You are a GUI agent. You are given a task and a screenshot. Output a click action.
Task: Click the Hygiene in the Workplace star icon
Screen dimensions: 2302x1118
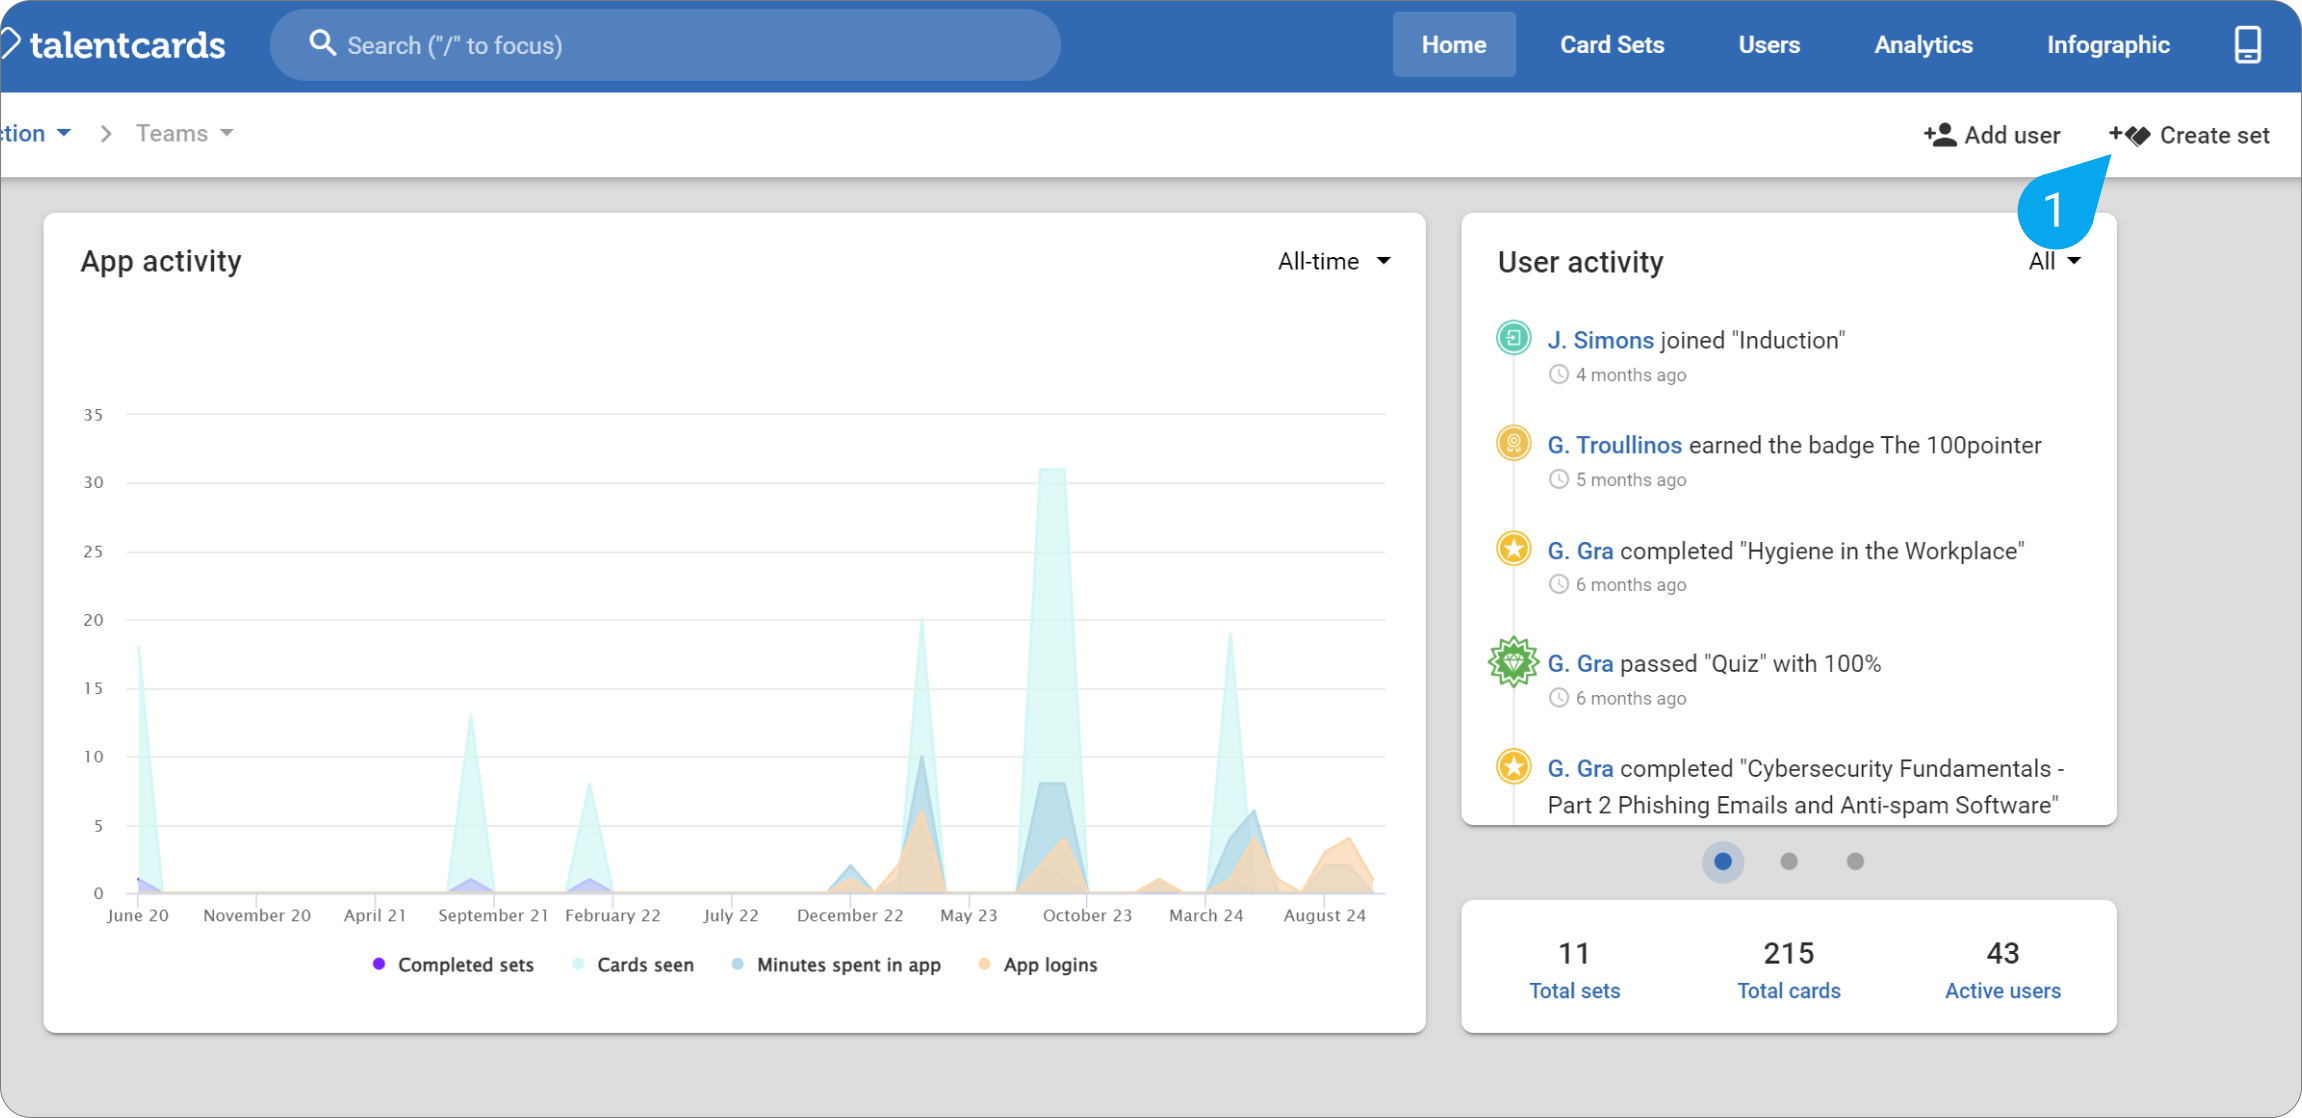(x=1513, y=549)
